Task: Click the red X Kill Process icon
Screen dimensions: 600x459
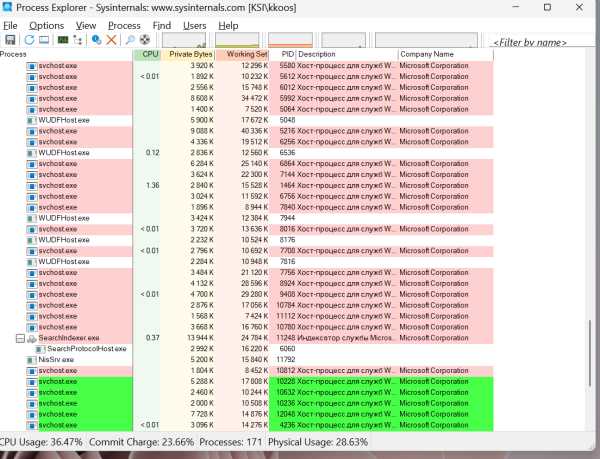Action: click(x=111, y=40)
